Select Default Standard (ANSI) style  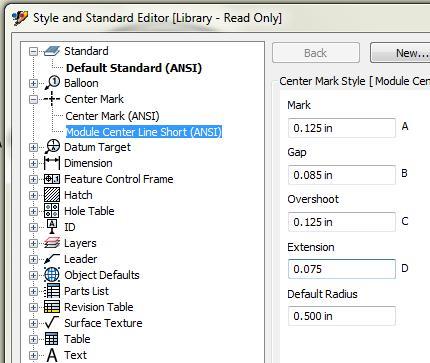[134, 68]
